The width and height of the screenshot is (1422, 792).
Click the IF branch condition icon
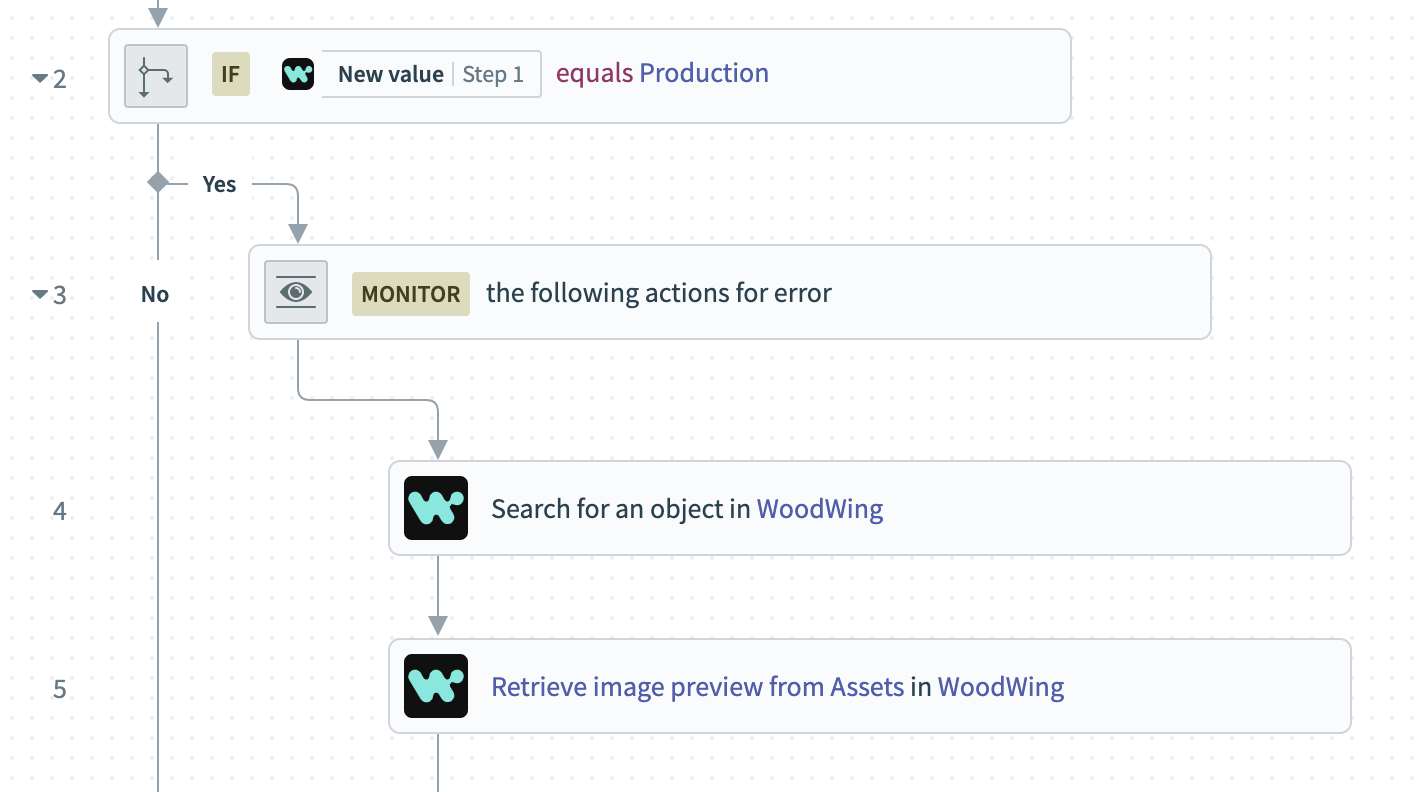pyautogui.click(x=156, y=75)
